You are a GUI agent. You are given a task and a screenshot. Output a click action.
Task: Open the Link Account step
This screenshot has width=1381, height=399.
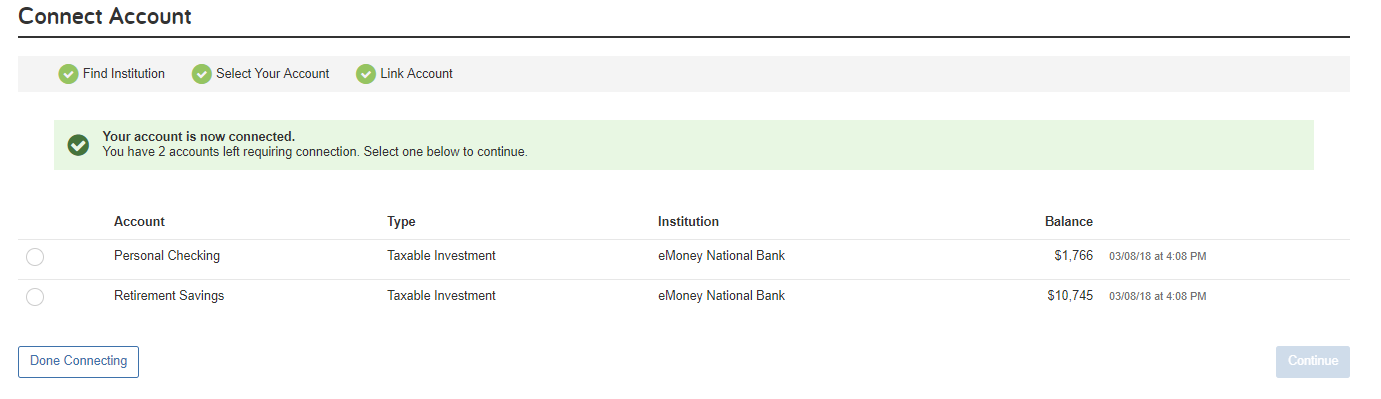416,74
